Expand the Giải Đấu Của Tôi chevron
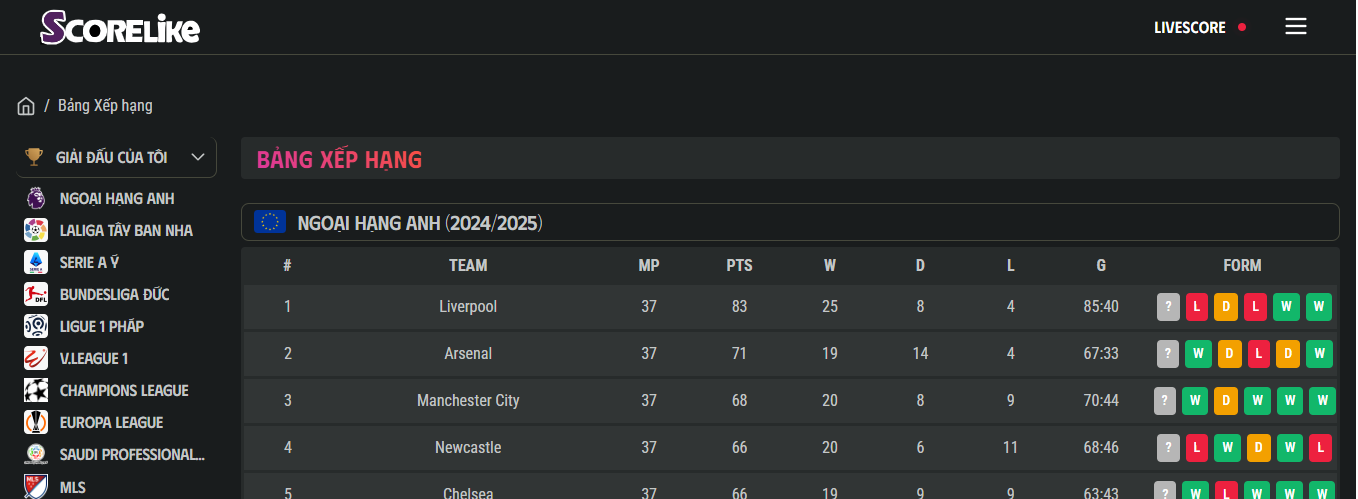 click(197, 157)
